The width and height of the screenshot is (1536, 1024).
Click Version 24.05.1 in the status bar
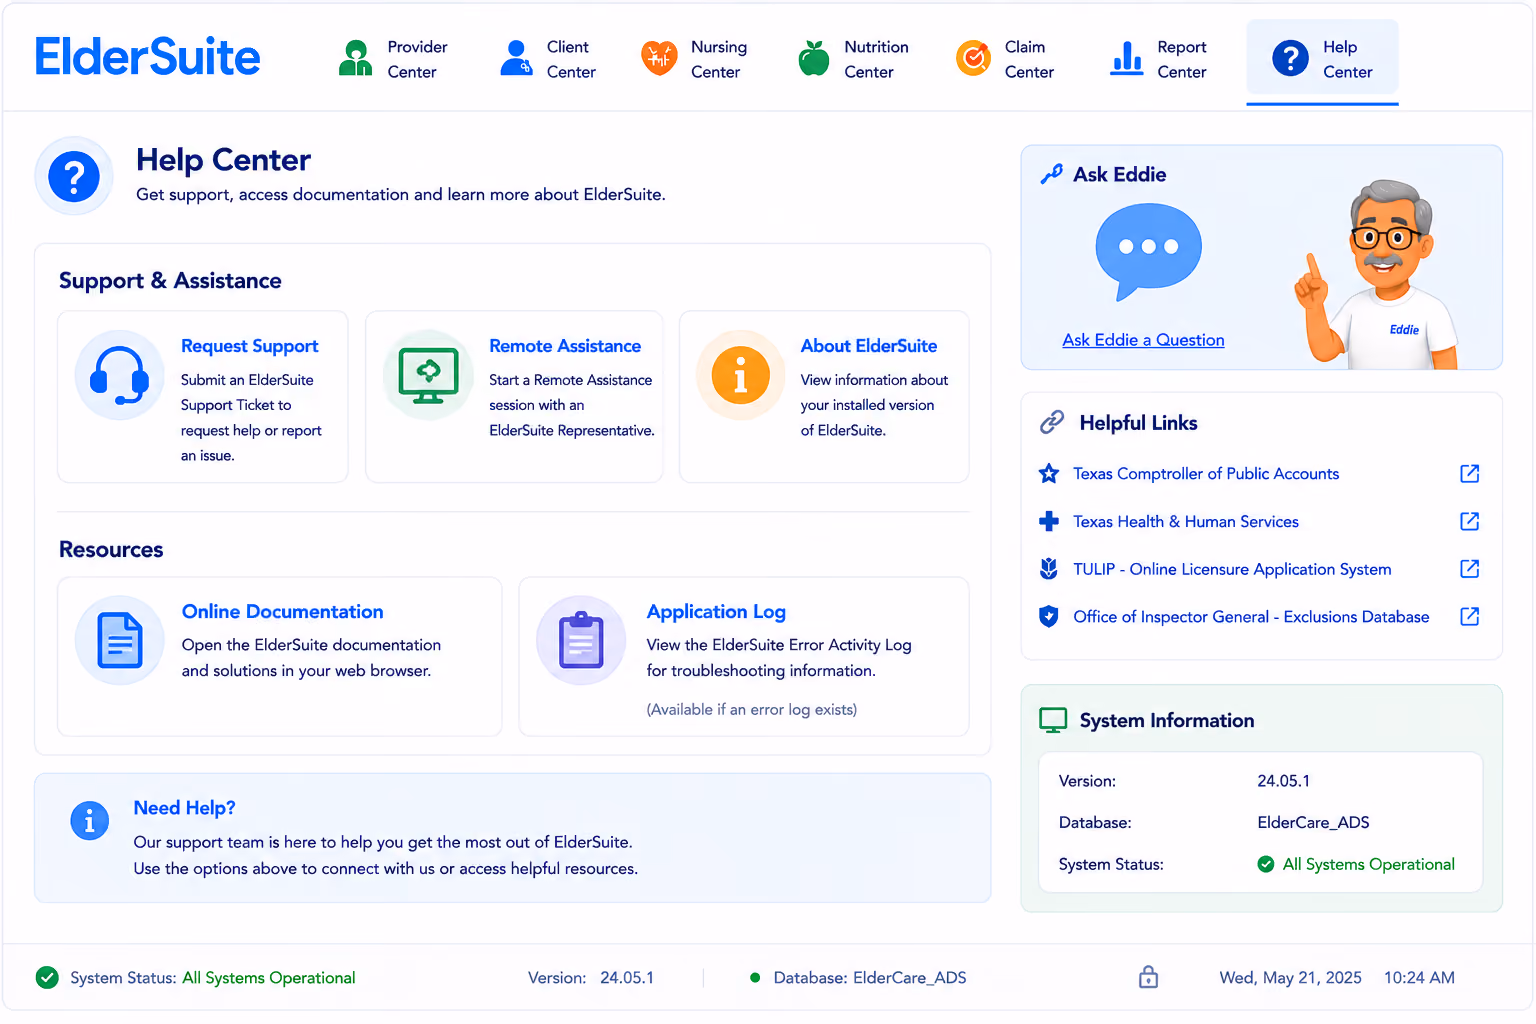[590, 978]
